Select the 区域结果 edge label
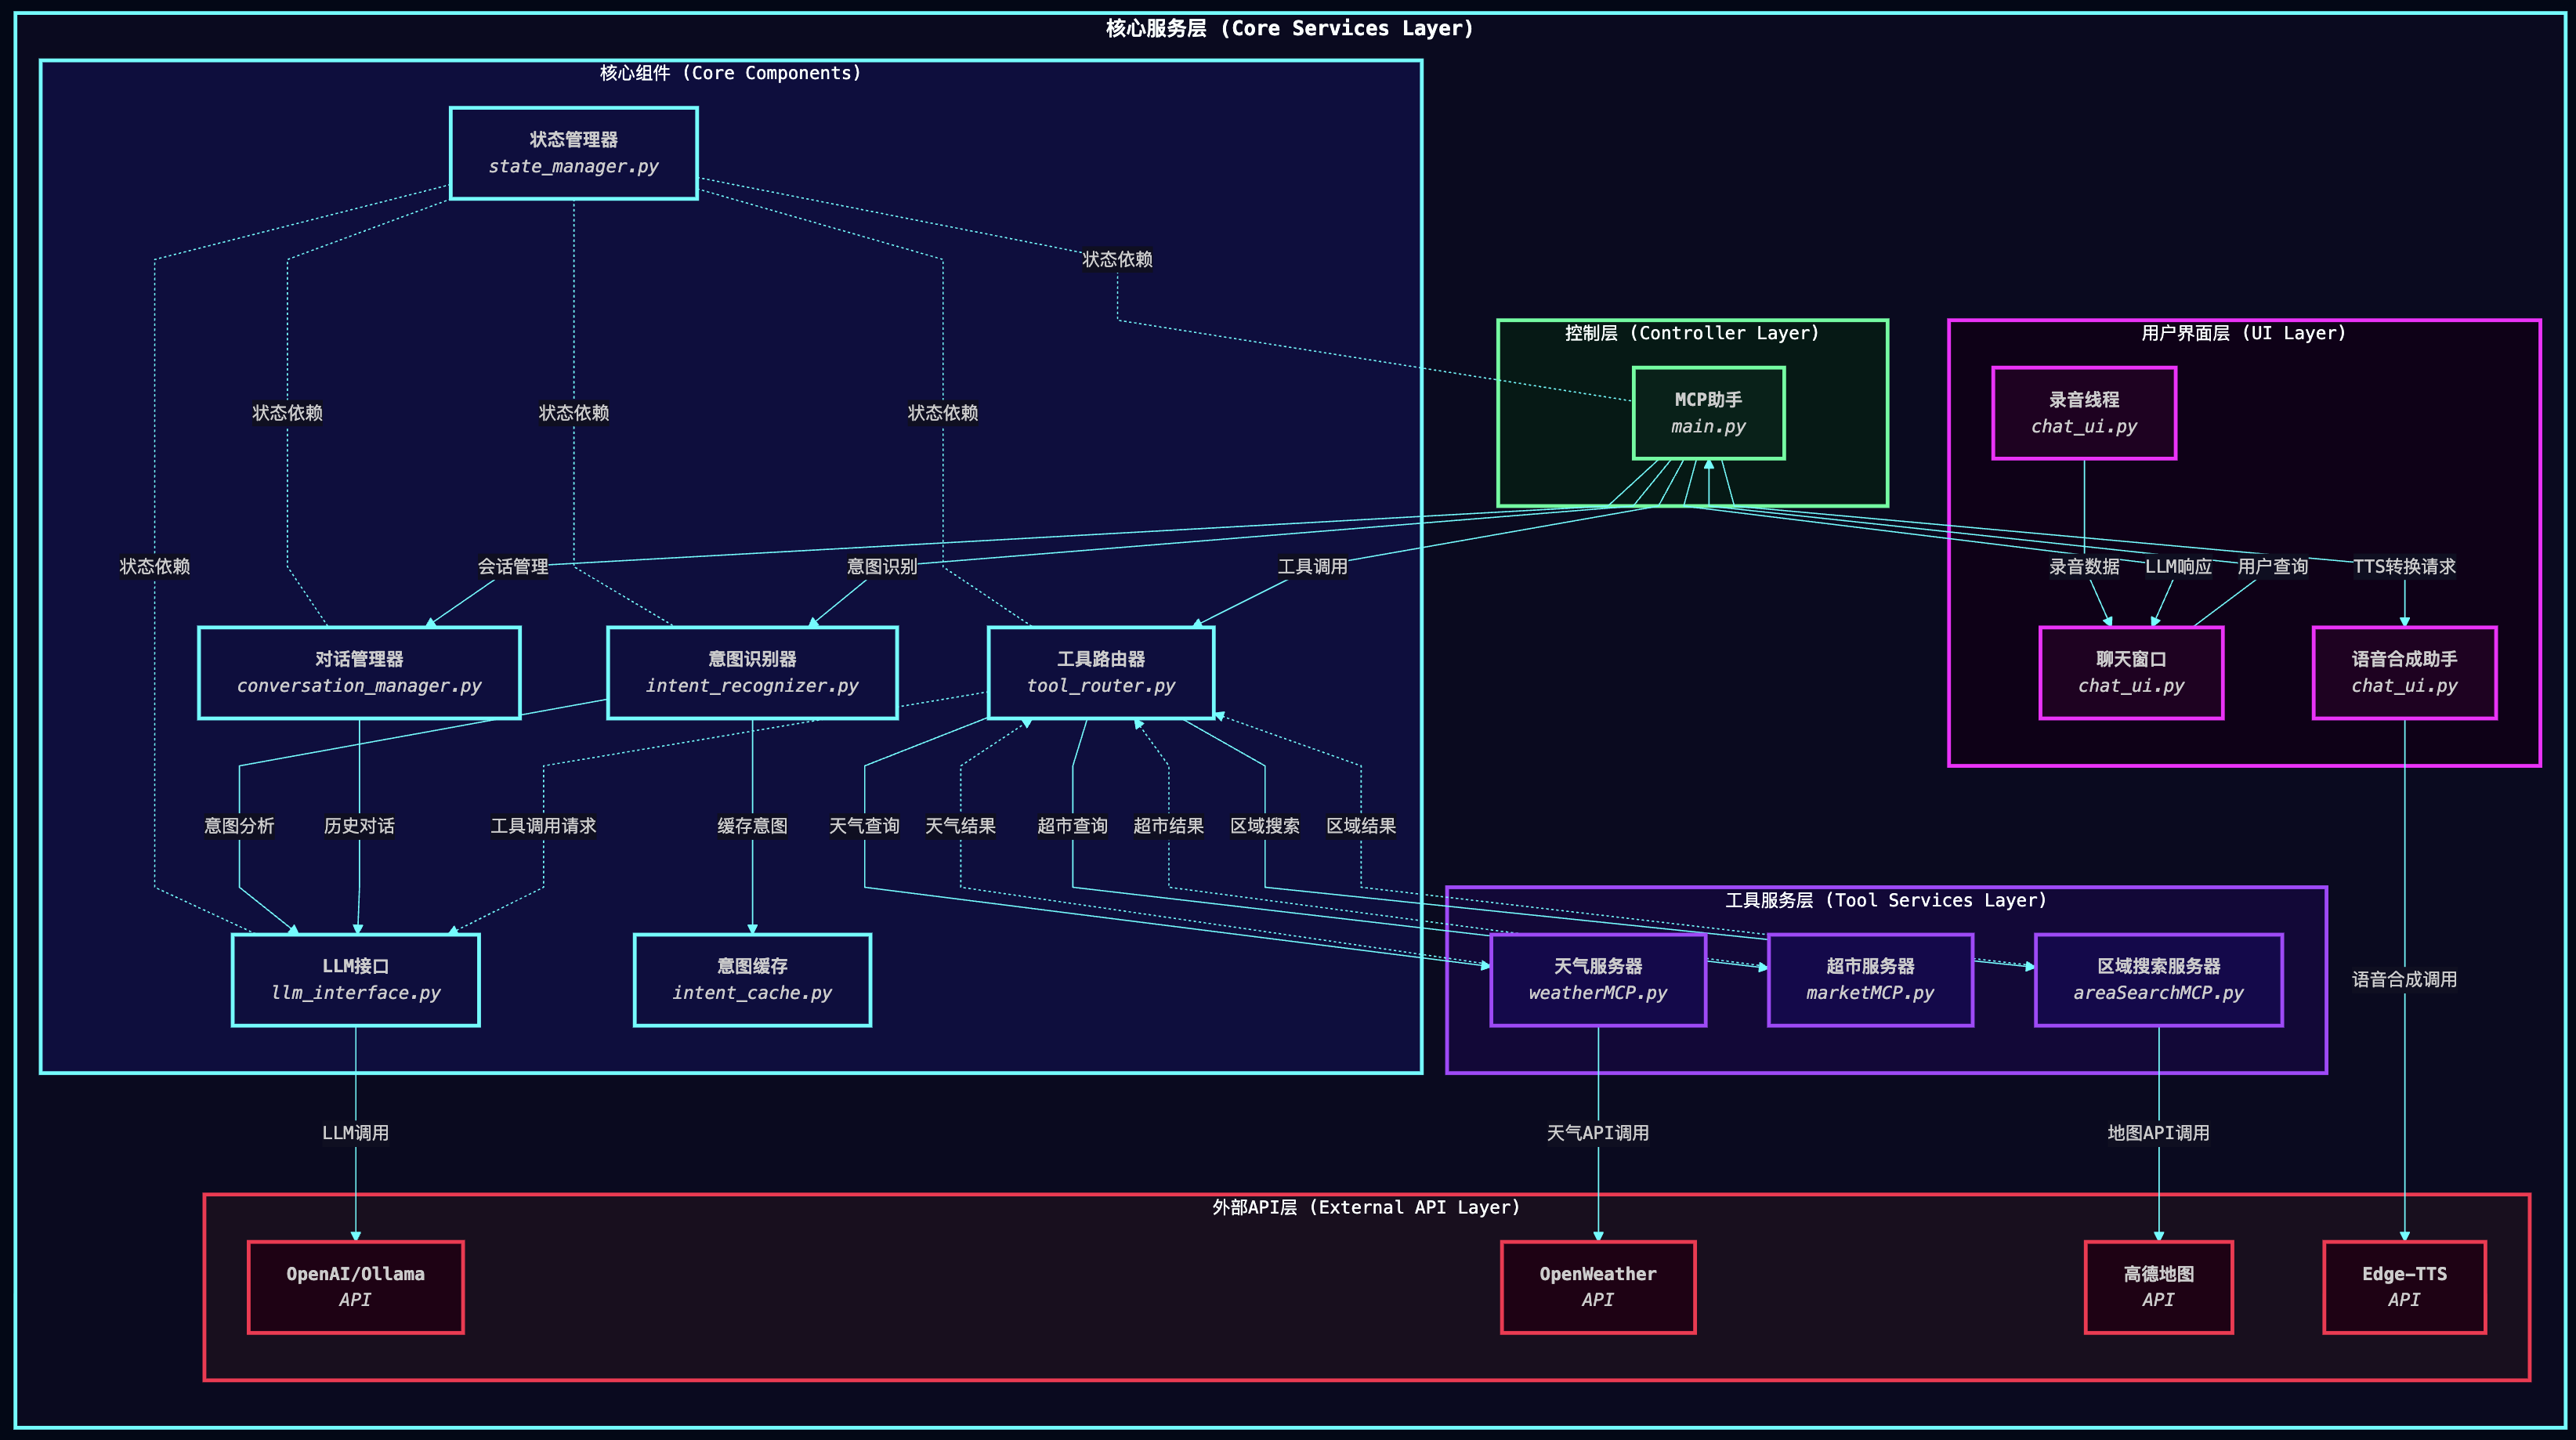 tap(1361, 826)
